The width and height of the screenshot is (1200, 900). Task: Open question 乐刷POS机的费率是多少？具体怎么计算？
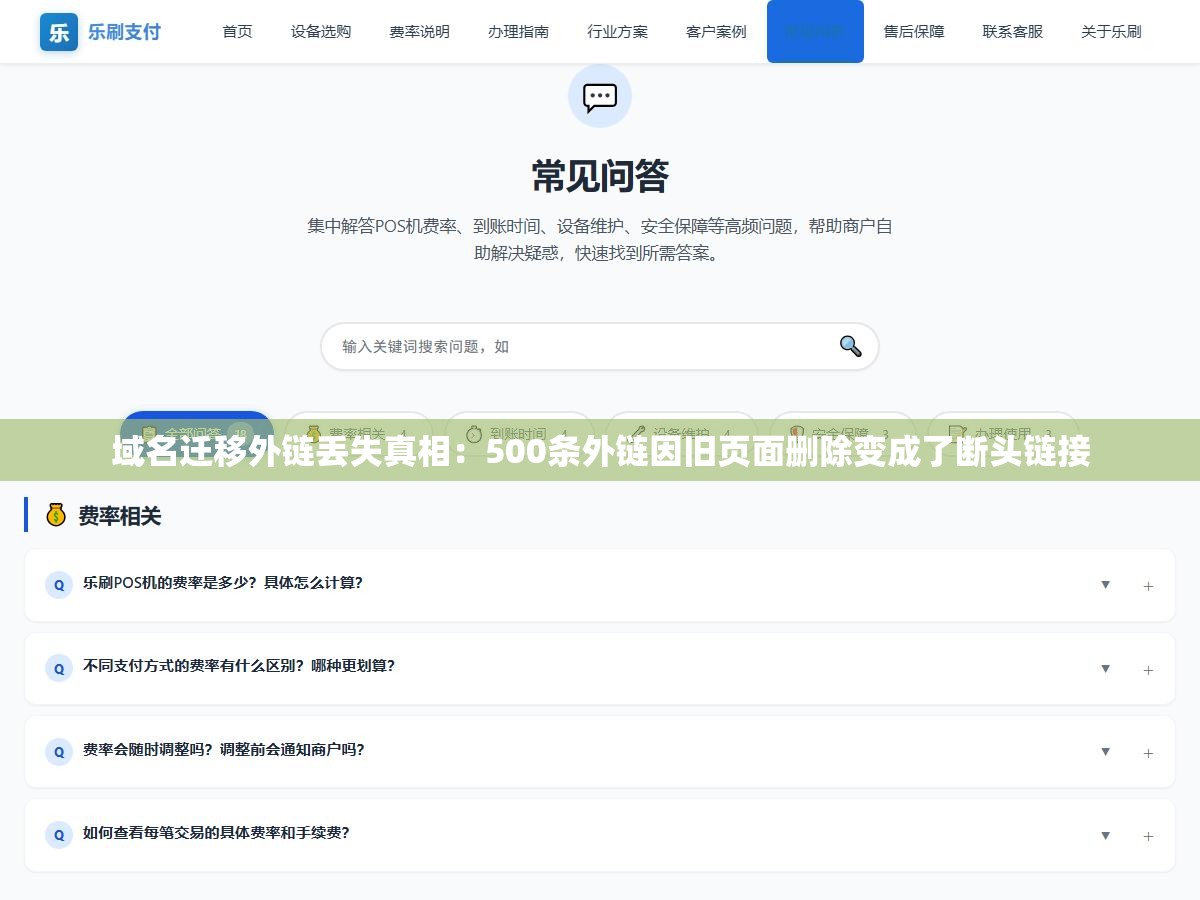(223, 583)
